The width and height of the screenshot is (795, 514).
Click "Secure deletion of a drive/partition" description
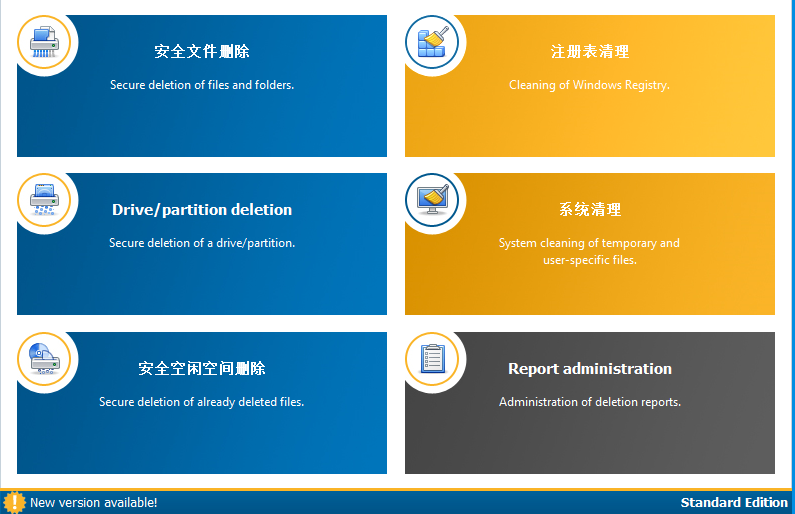click(x=202, y=243)
